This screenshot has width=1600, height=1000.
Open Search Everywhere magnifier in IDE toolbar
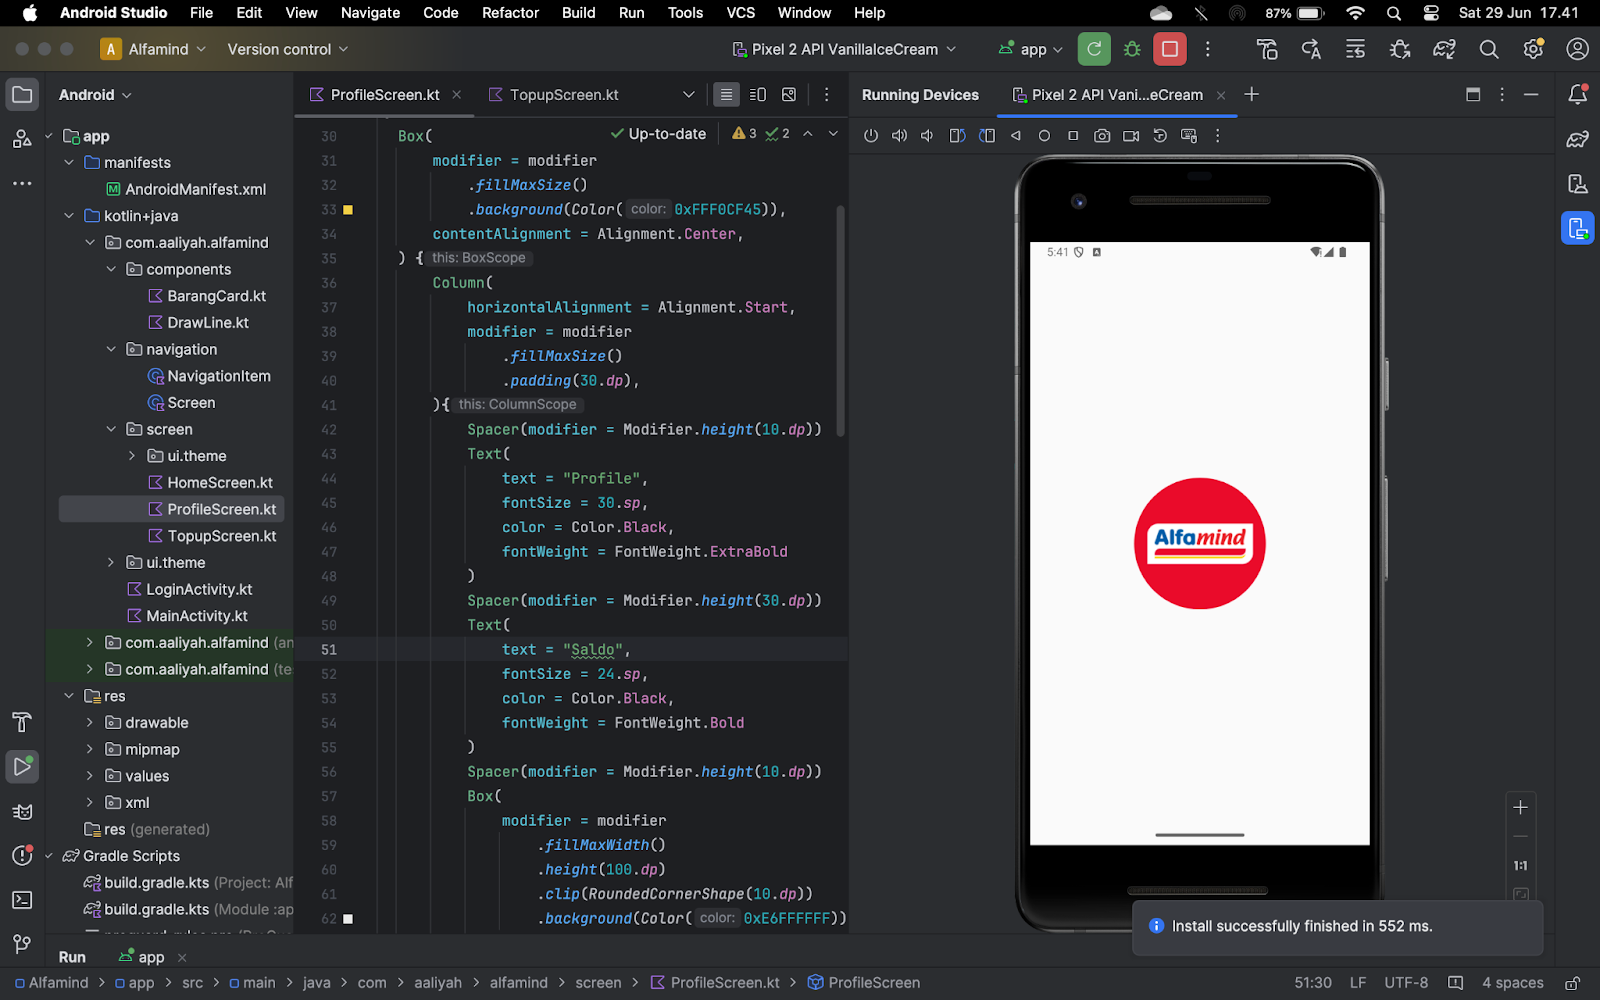tap(1489, 49)
